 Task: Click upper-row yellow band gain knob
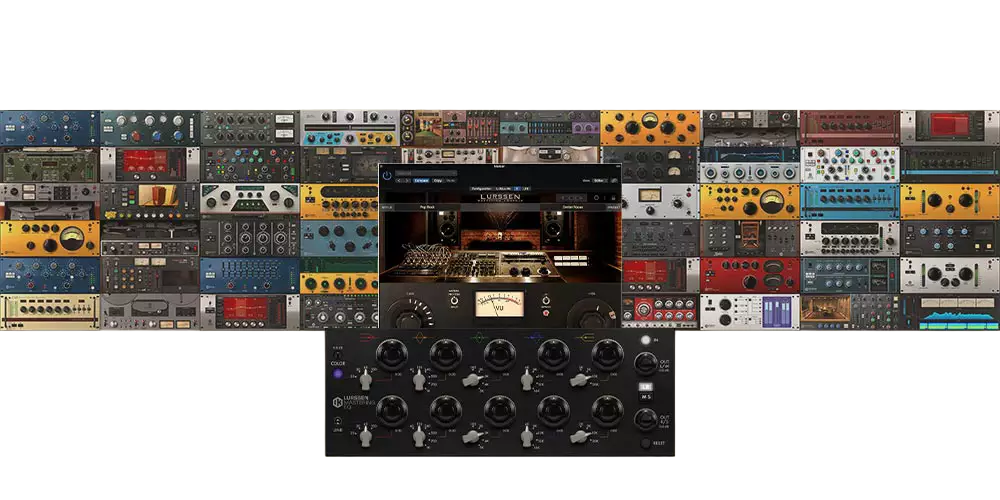pyautogui.click(x=608, y=355)
